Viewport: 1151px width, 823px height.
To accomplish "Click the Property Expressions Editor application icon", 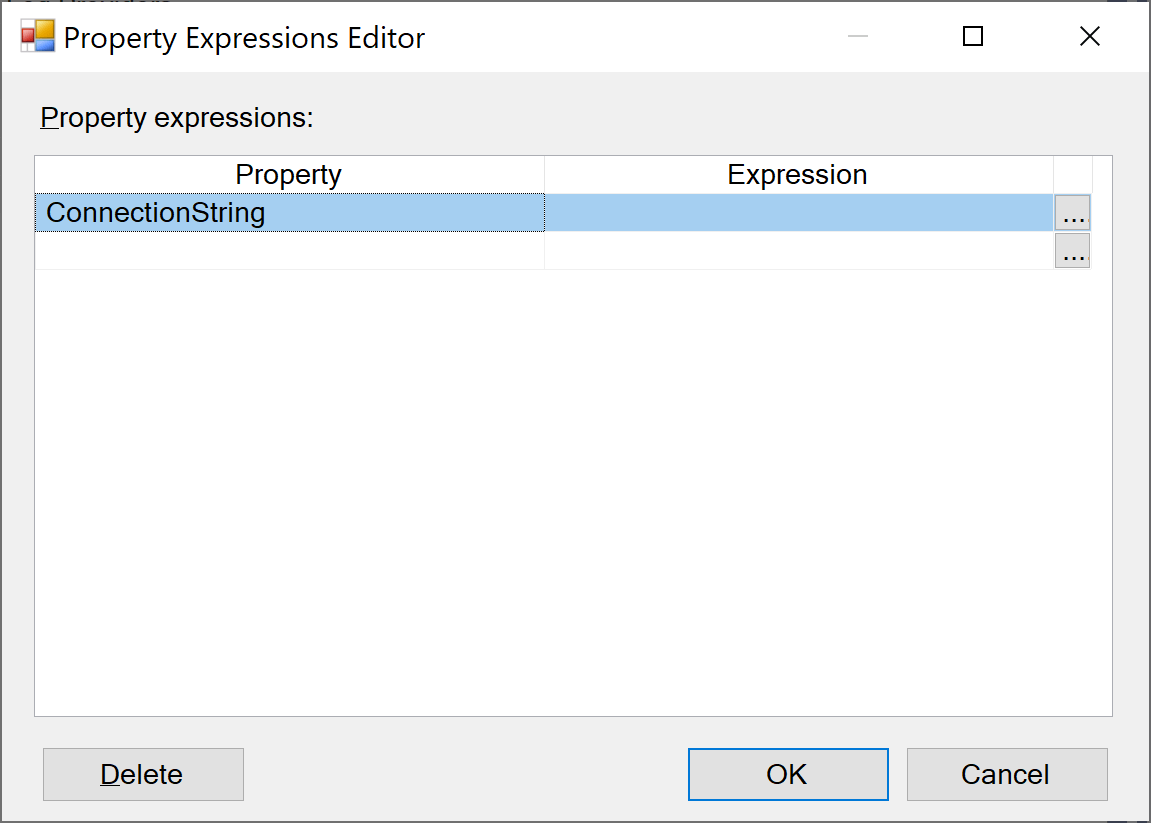I will 35,36.
